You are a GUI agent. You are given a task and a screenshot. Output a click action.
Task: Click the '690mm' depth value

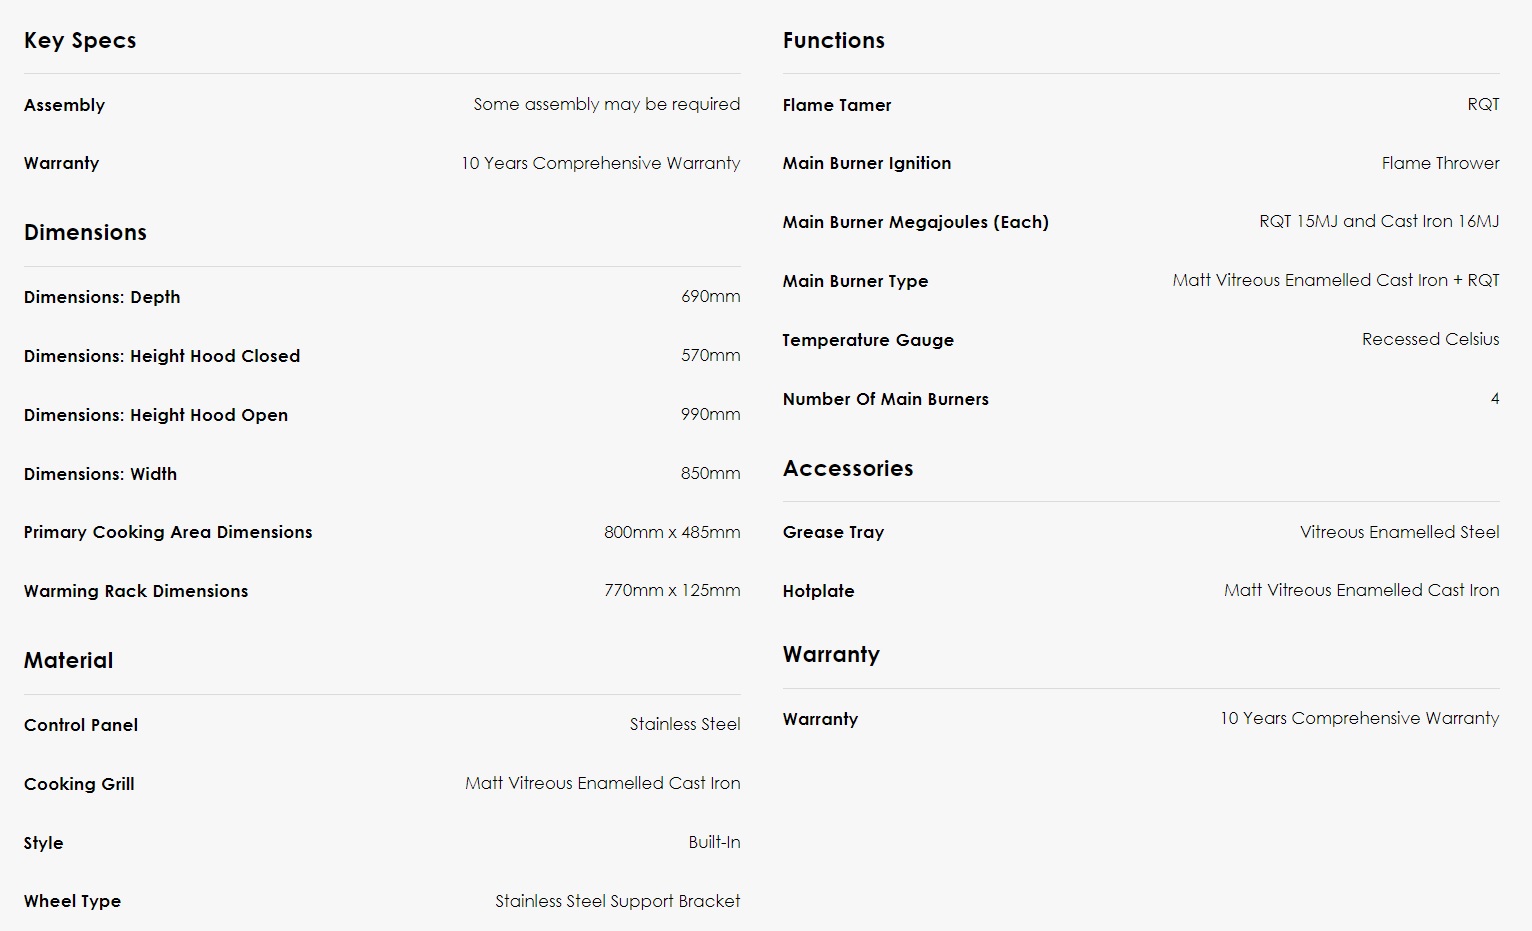click(711, 296)
